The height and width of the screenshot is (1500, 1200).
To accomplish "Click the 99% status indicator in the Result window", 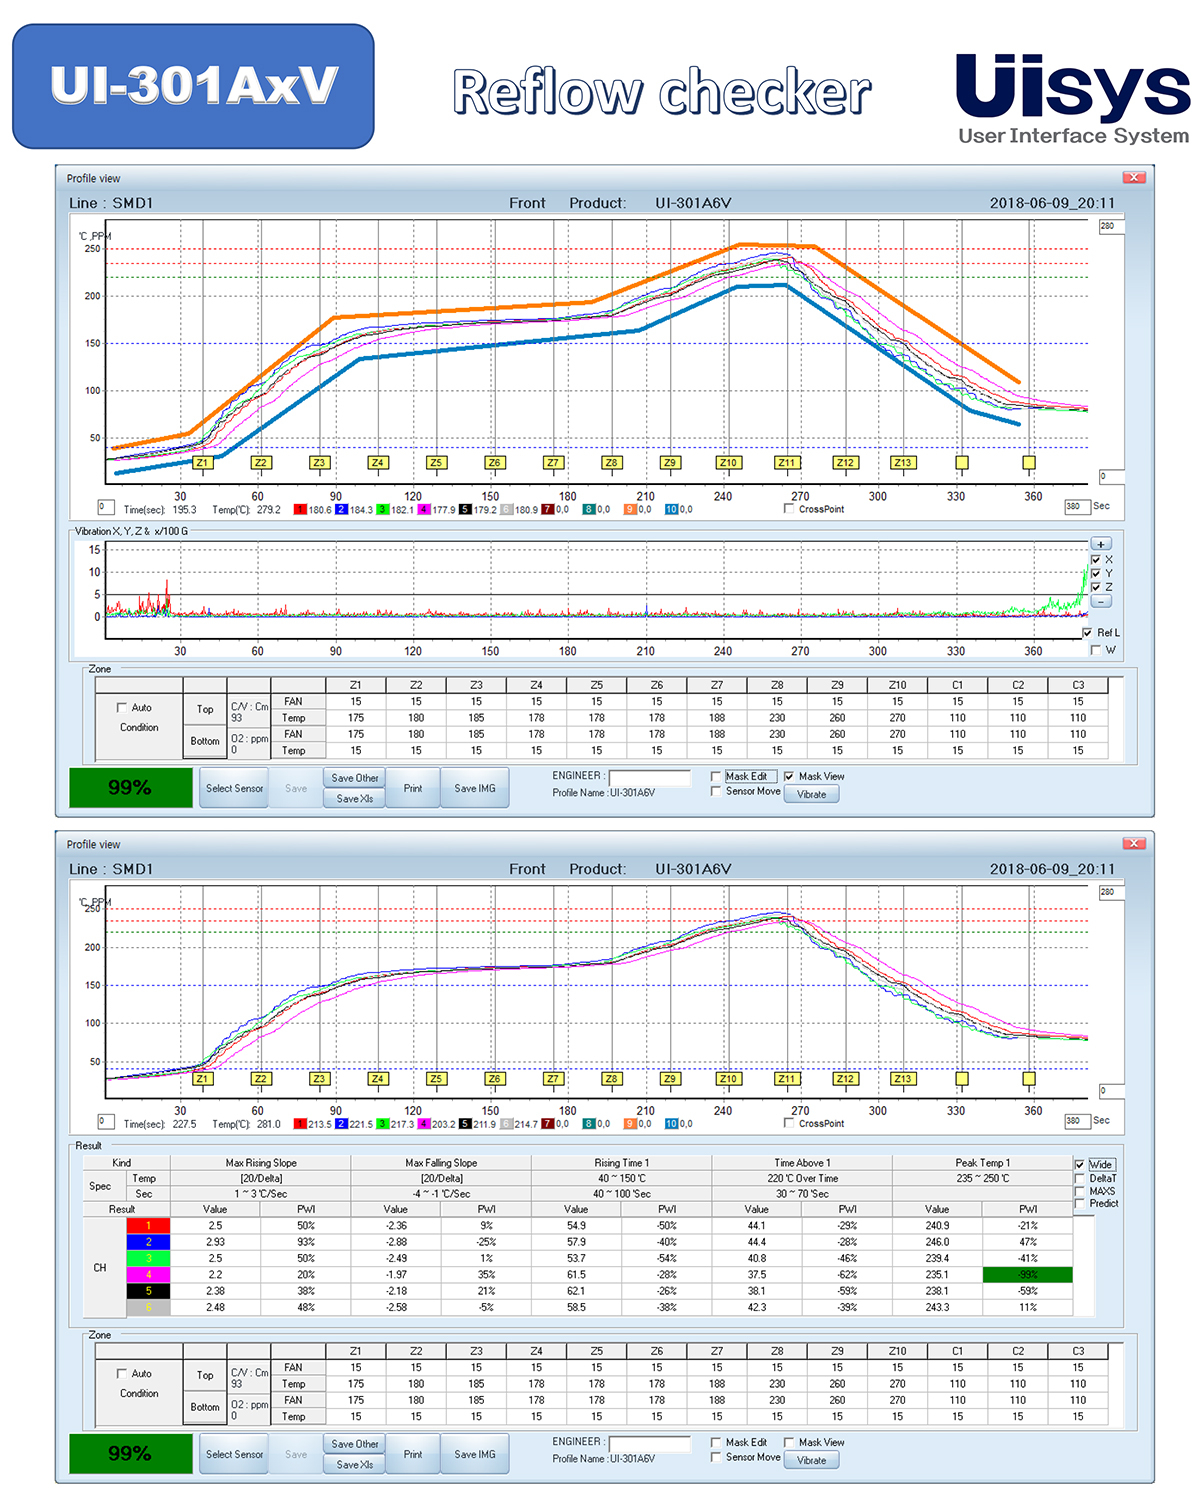I will pos(130,1454).
